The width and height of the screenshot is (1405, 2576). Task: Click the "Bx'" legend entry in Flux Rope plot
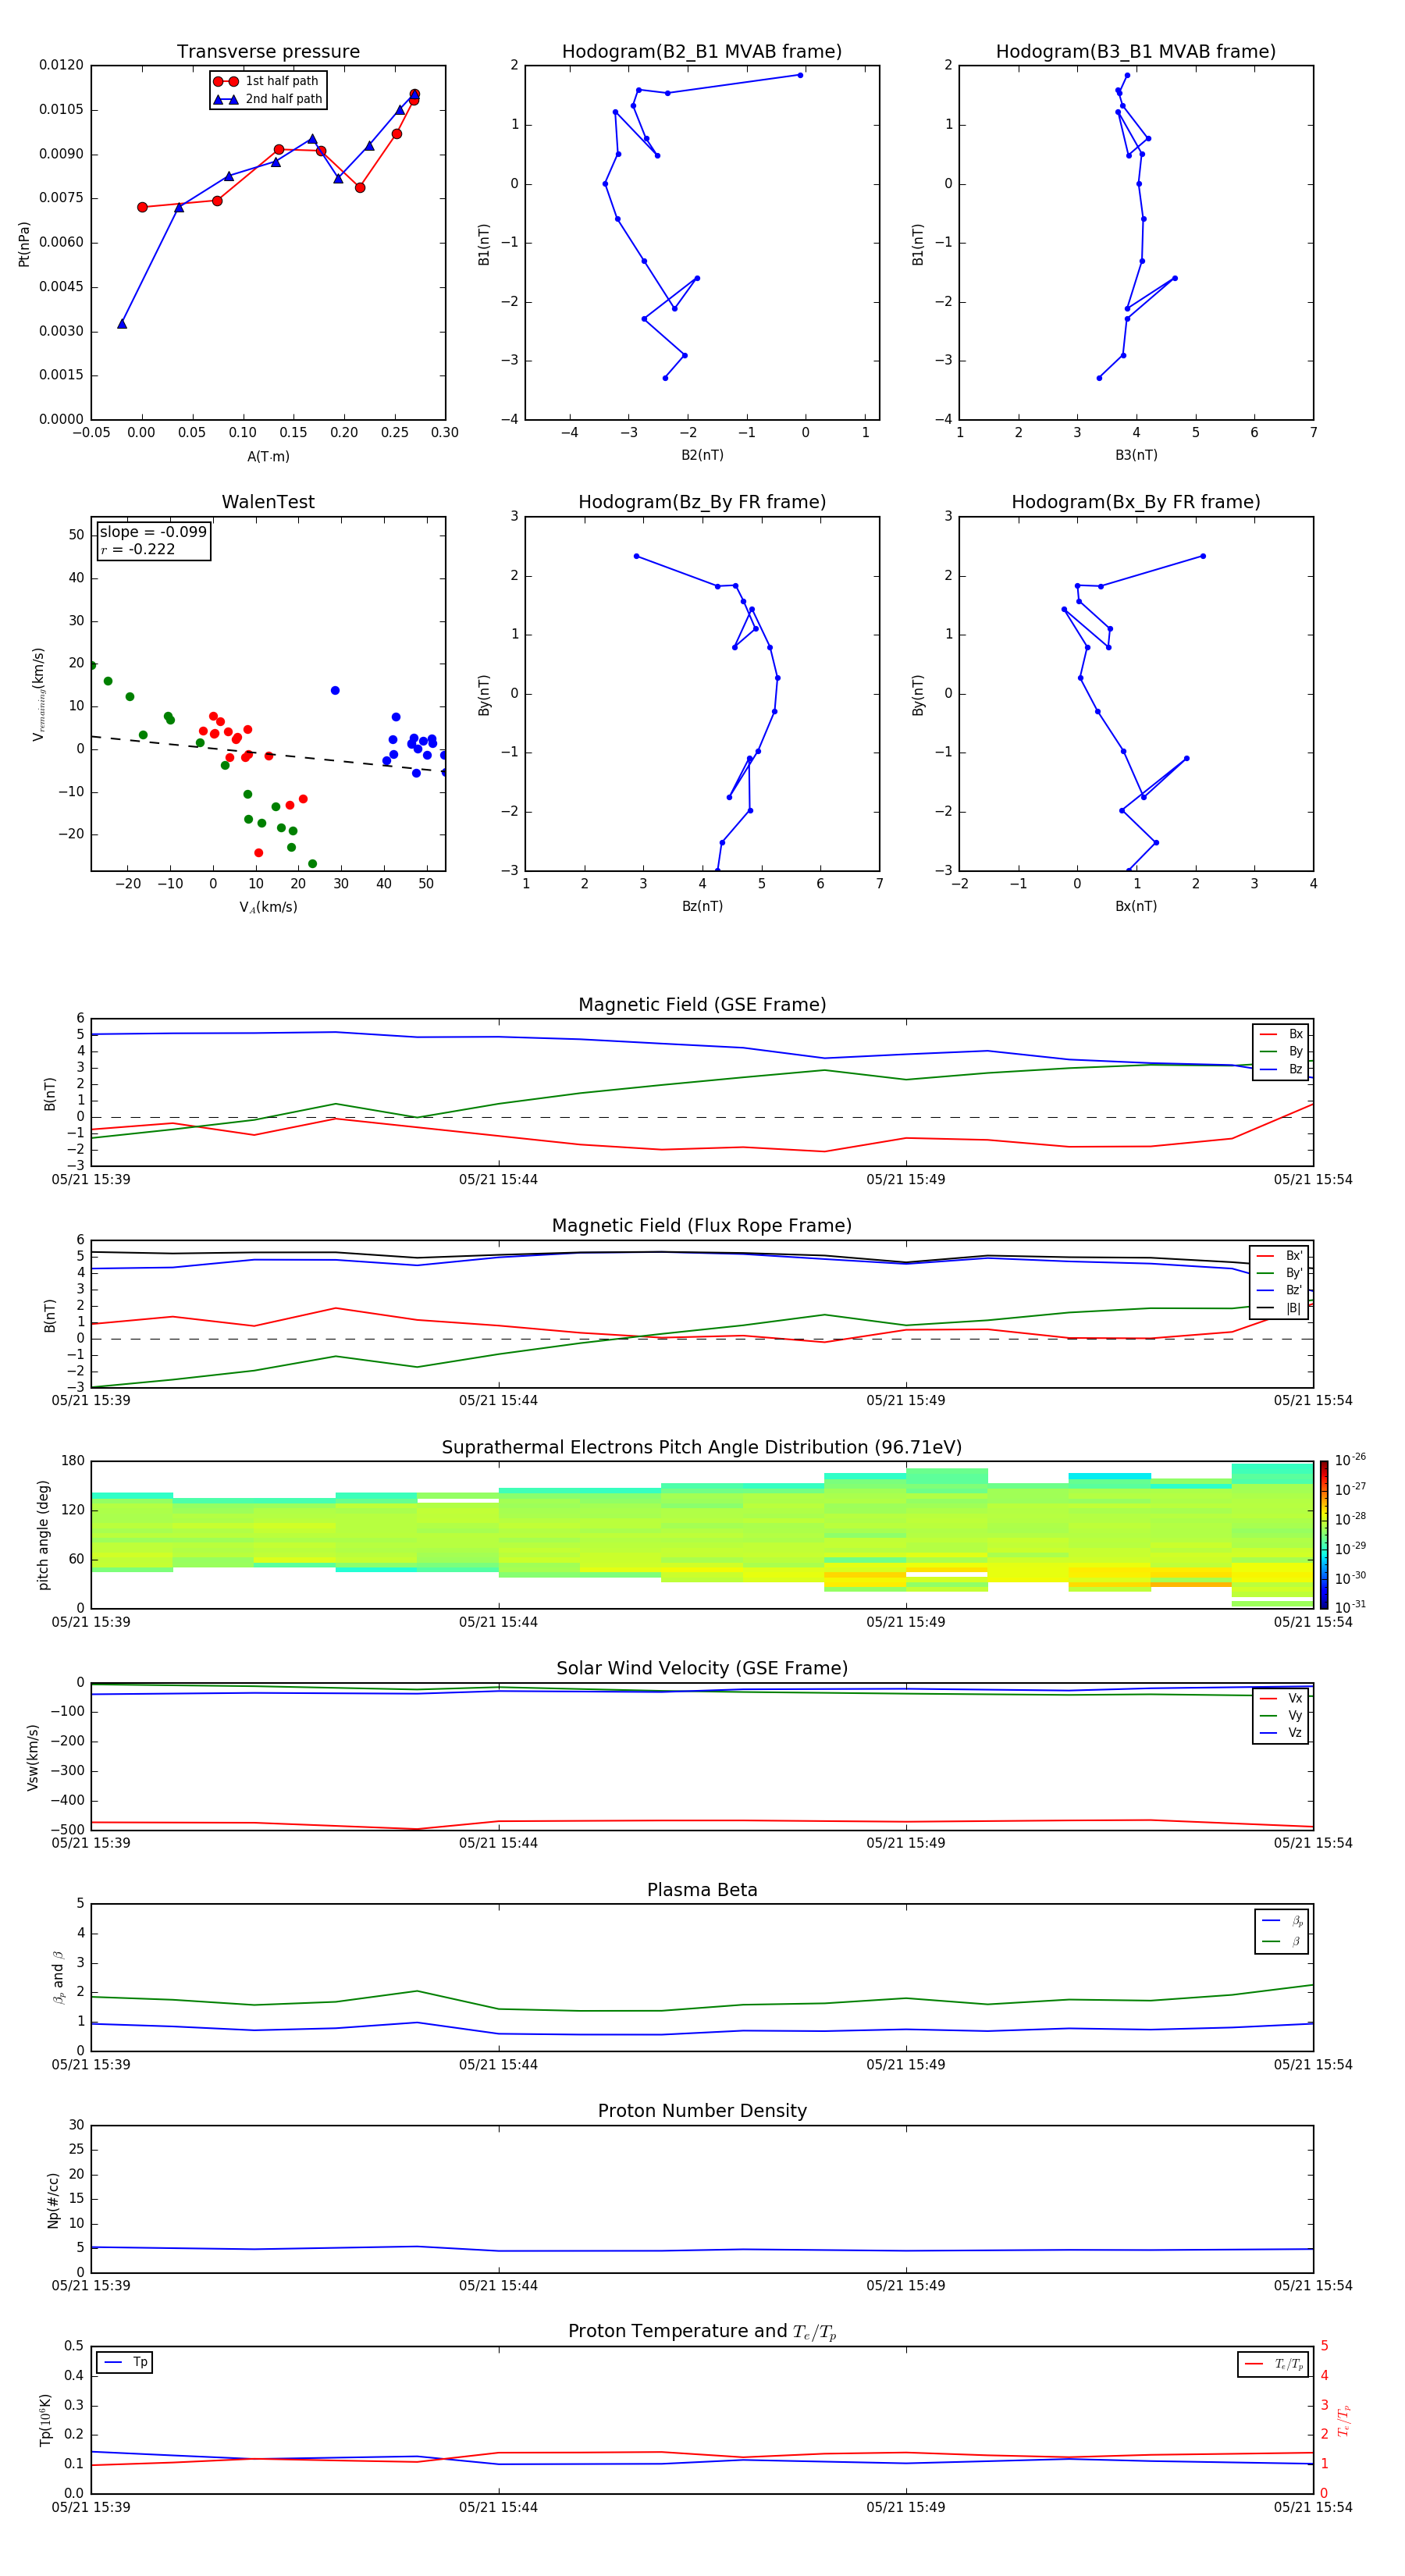click(x=1280, y=1256)
